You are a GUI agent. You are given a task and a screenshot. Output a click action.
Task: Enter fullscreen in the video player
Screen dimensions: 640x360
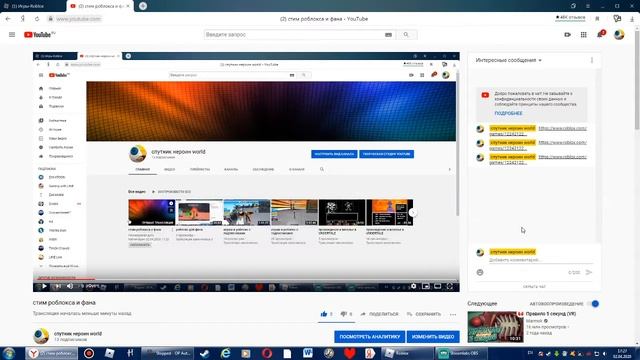click(450, 286)
